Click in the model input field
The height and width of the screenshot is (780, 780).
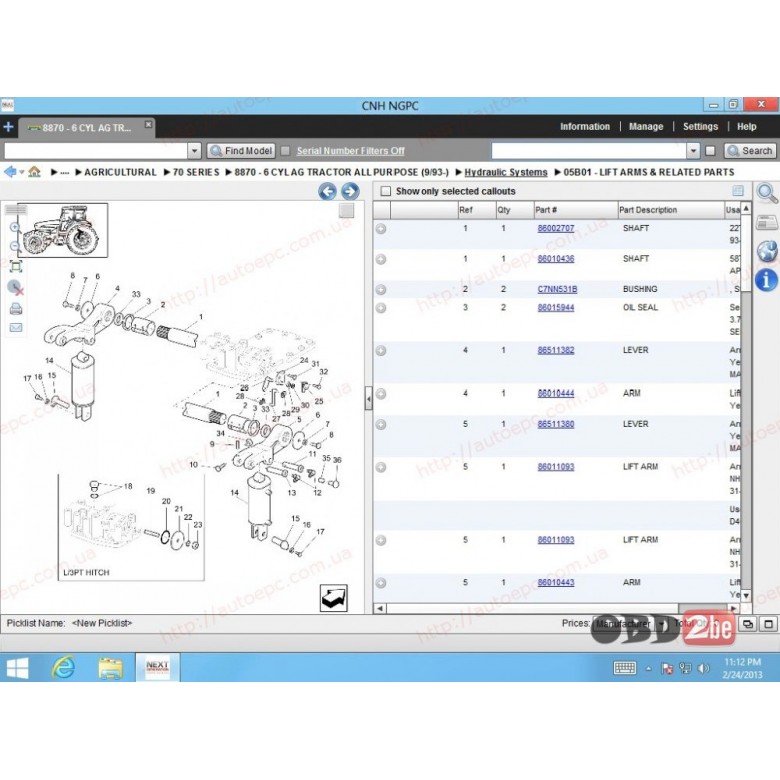click(96, 151)
